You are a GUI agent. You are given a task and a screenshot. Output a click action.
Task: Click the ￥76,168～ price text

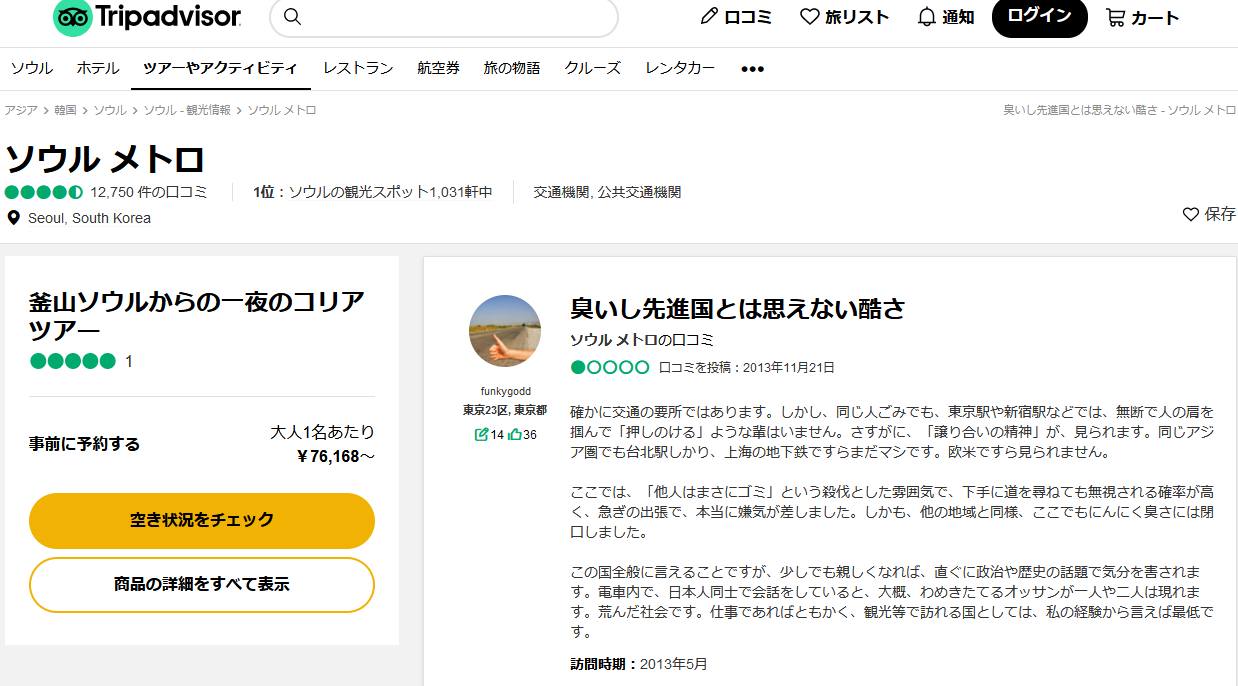pyautogui.click(x=336, y=457)
